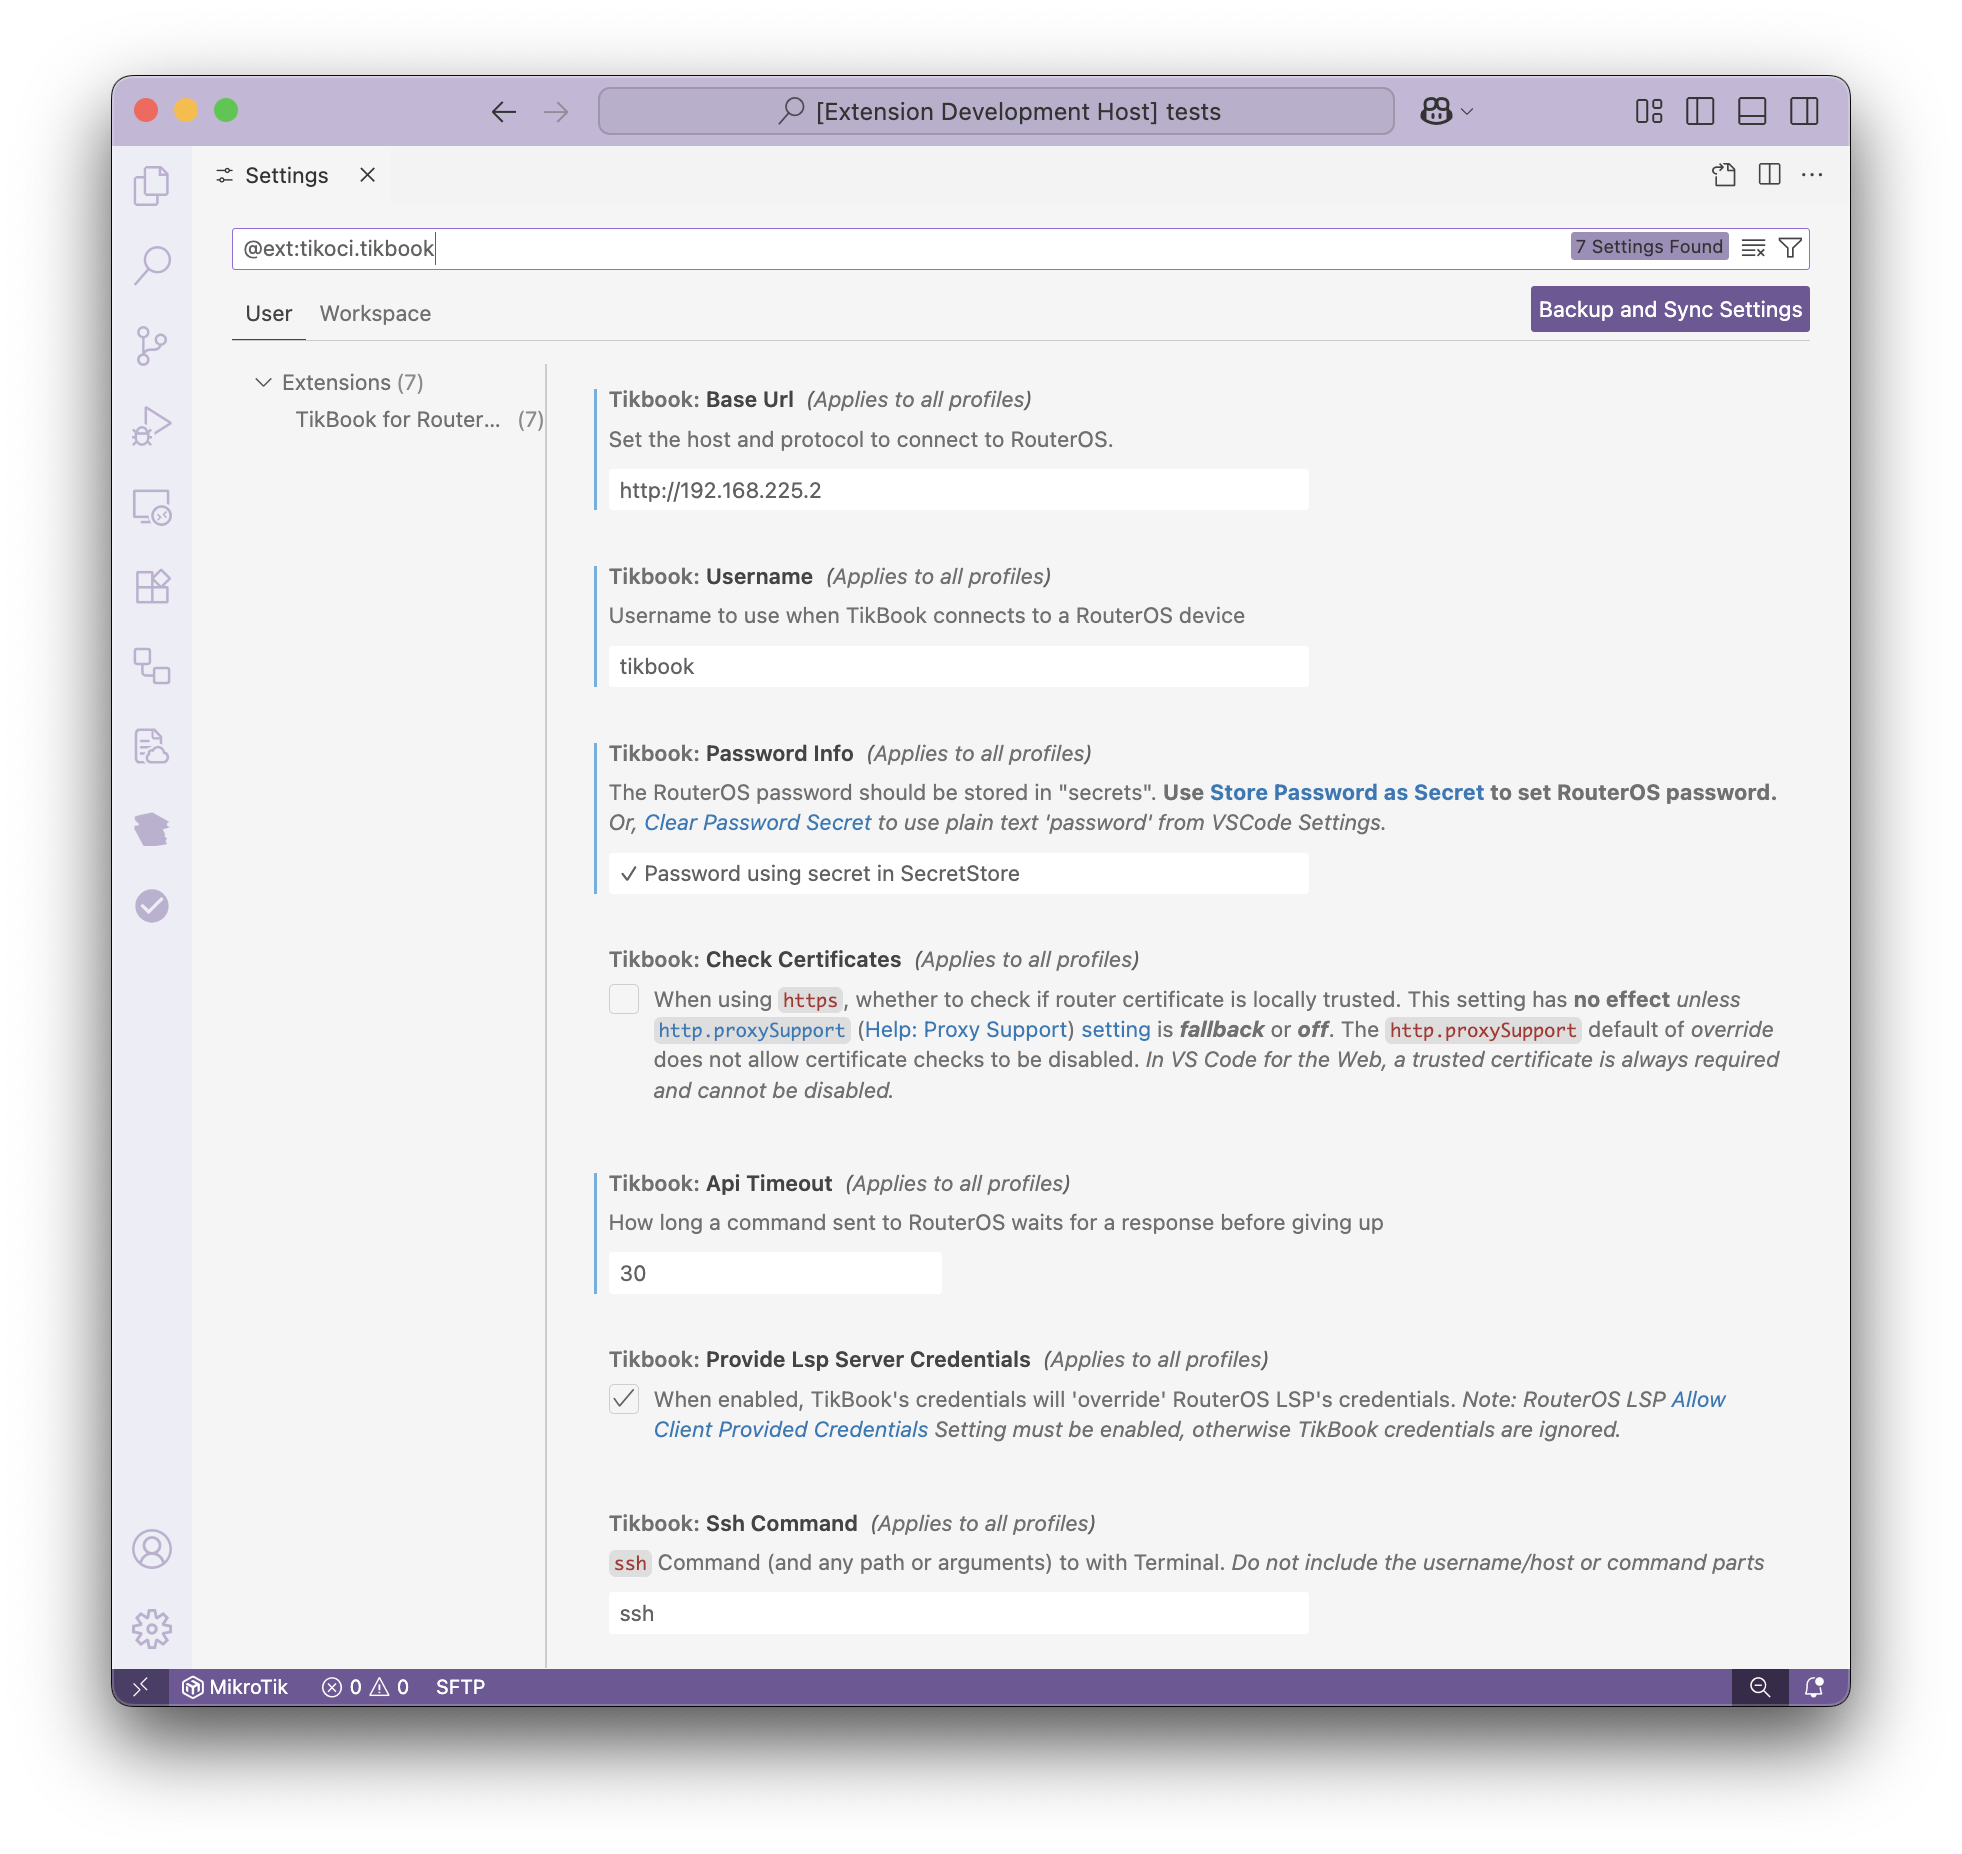The width and height of the screenshot is (1962, 1854).
Task: Click the filter settings funnel icon
Action: [1790, 248]
